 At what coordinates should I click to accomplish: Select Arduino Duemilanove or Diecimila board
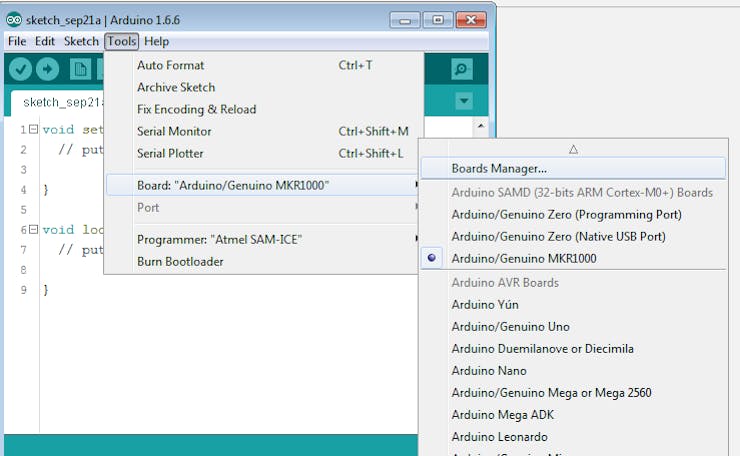(573, 349)
